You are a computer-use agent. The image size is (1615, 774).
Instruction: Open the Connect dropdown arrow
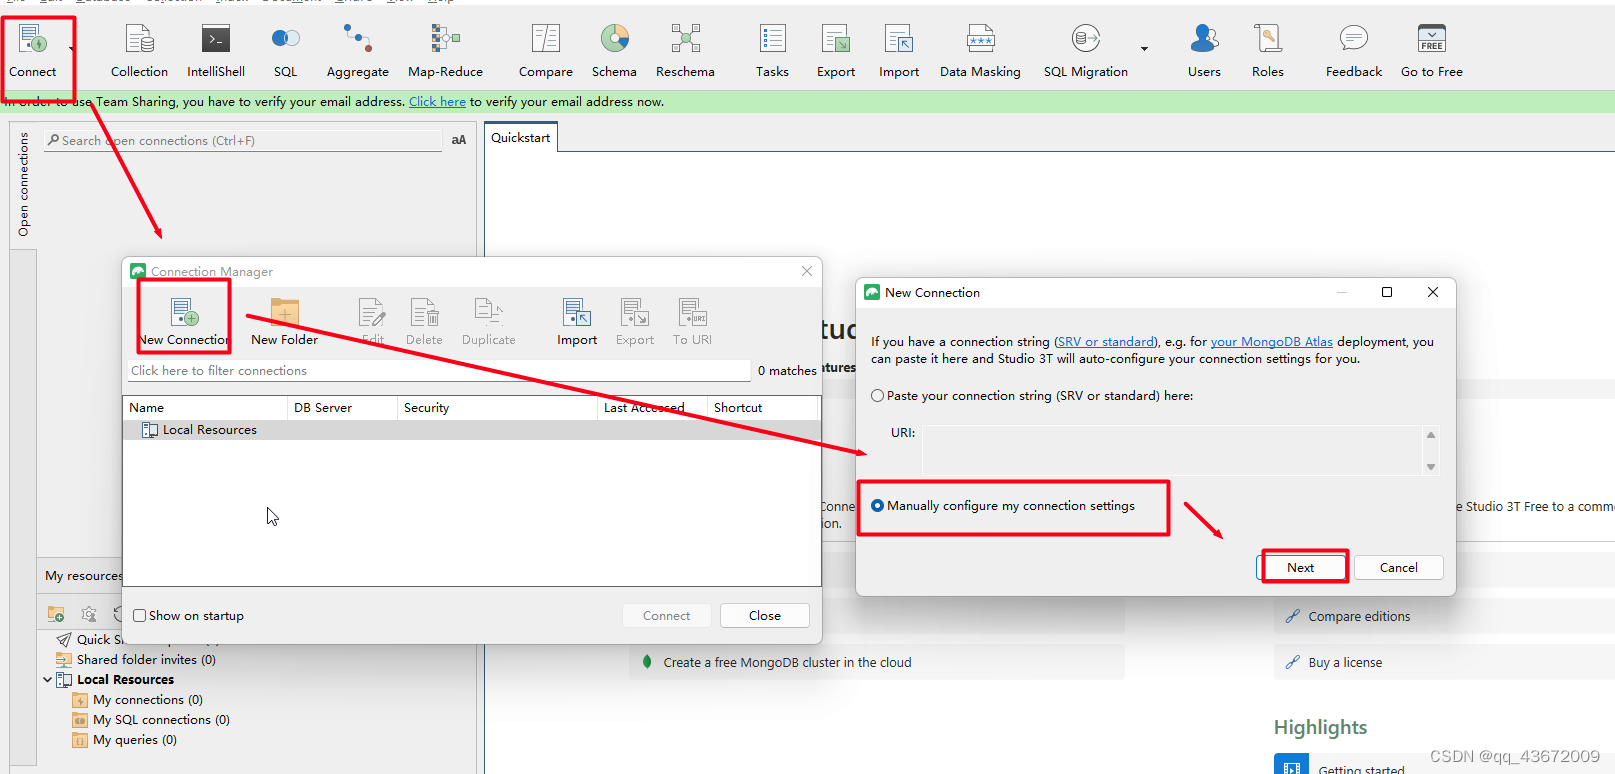tap(71, 48)
